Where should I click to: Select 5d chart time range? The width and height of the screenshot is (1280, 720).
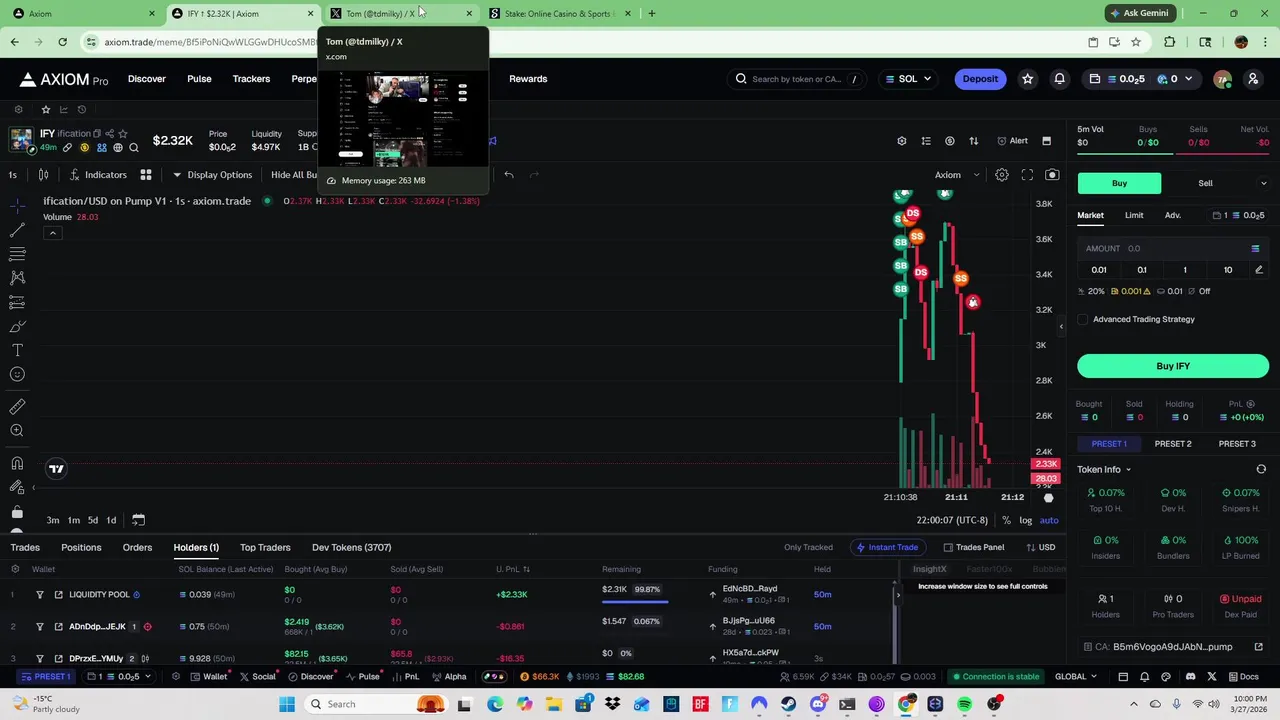coord(92,521)
